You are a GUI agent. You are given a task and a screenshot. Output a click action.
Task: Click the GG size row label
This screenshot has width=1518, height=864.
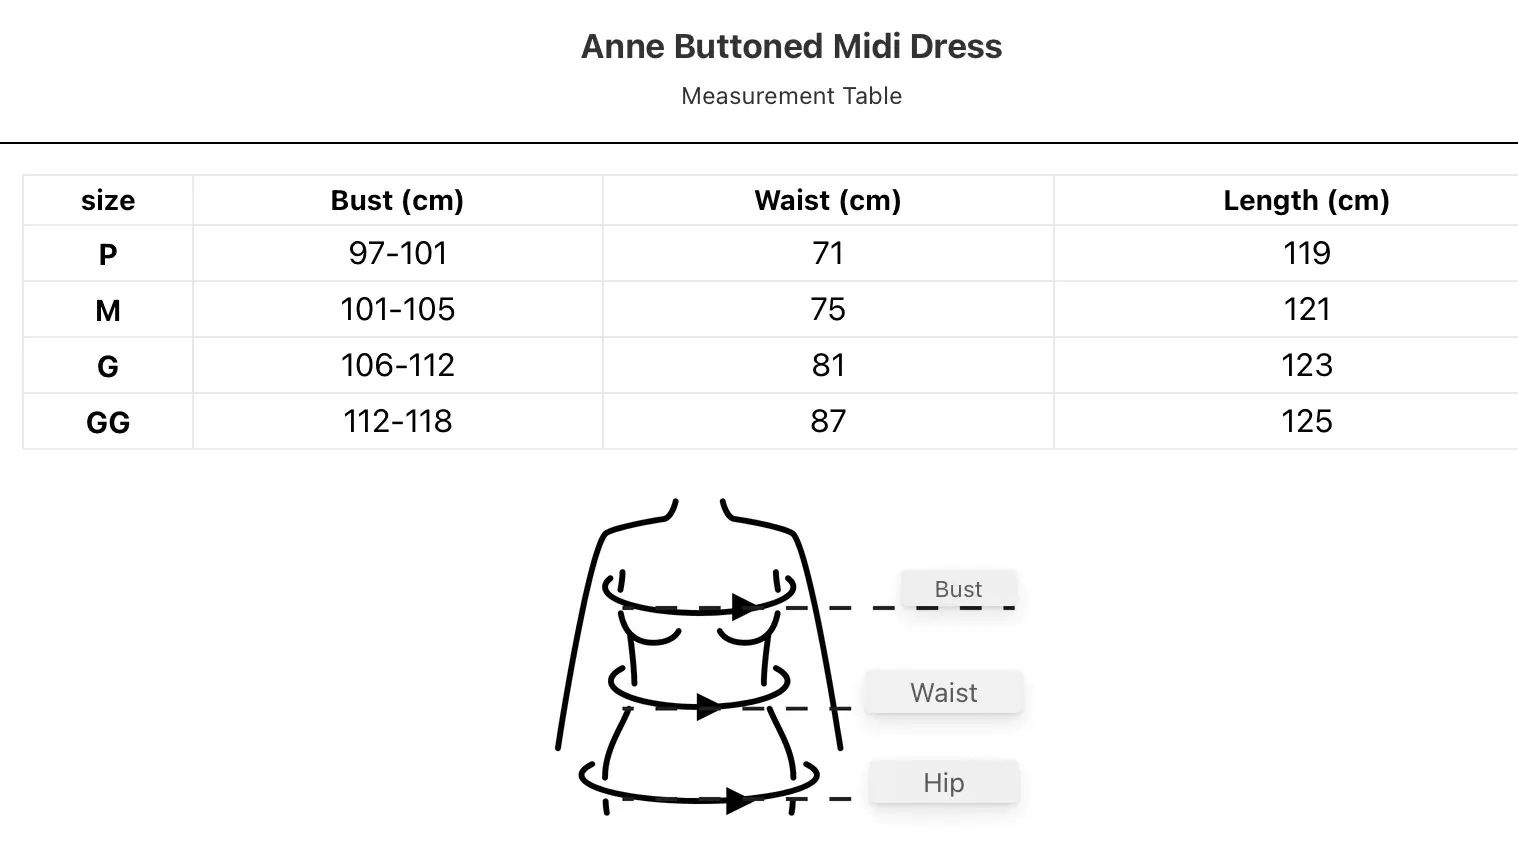tap(108, 422)
